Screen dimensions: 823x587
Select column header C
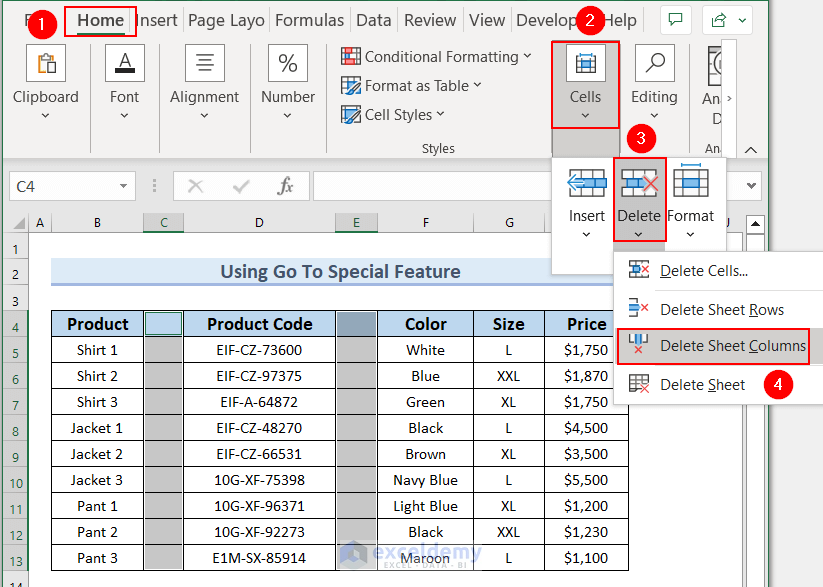[x=163, y=222]
